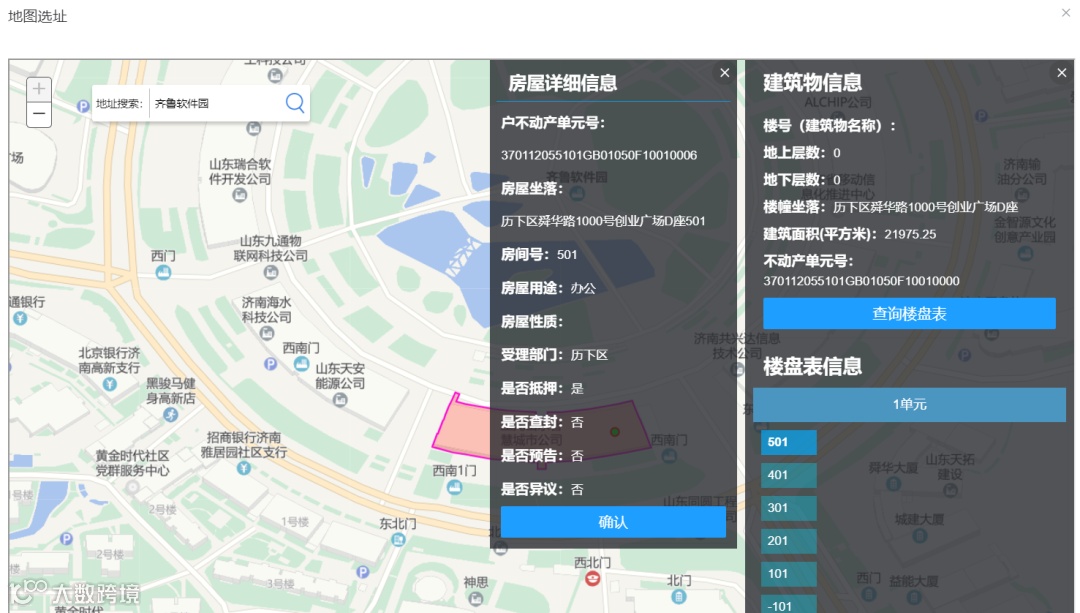Close the 地图选址 dialog

click(x=1066, y=12)
